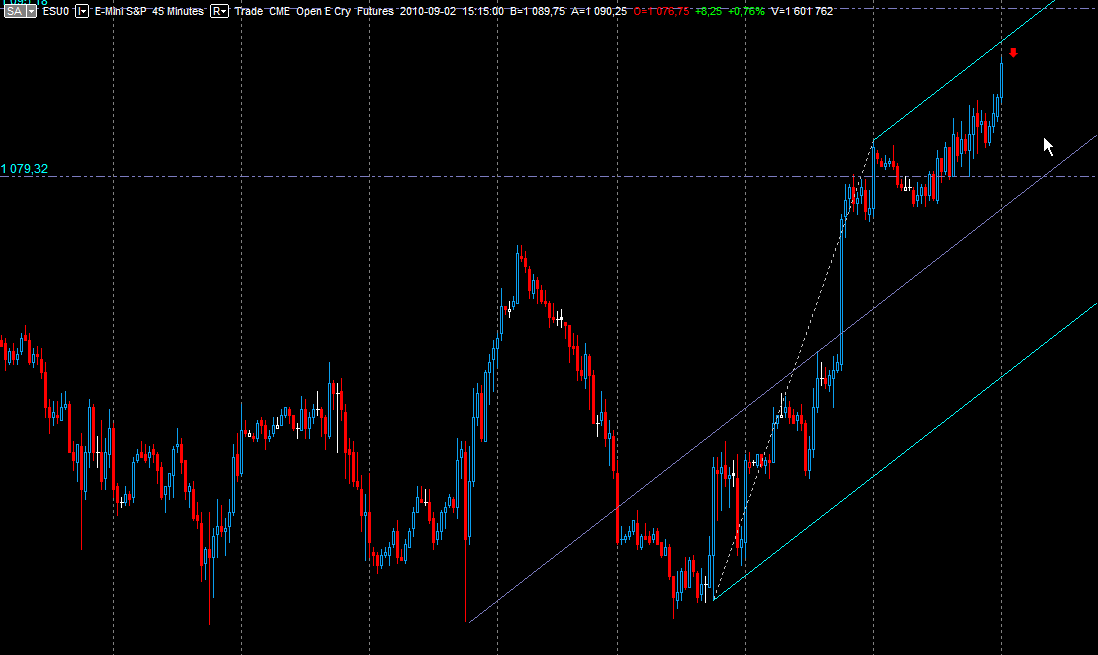This screenshot has width=1098, height=655.
Task: Click the red O=1 076,75 open value
Action: coord(661,11)
